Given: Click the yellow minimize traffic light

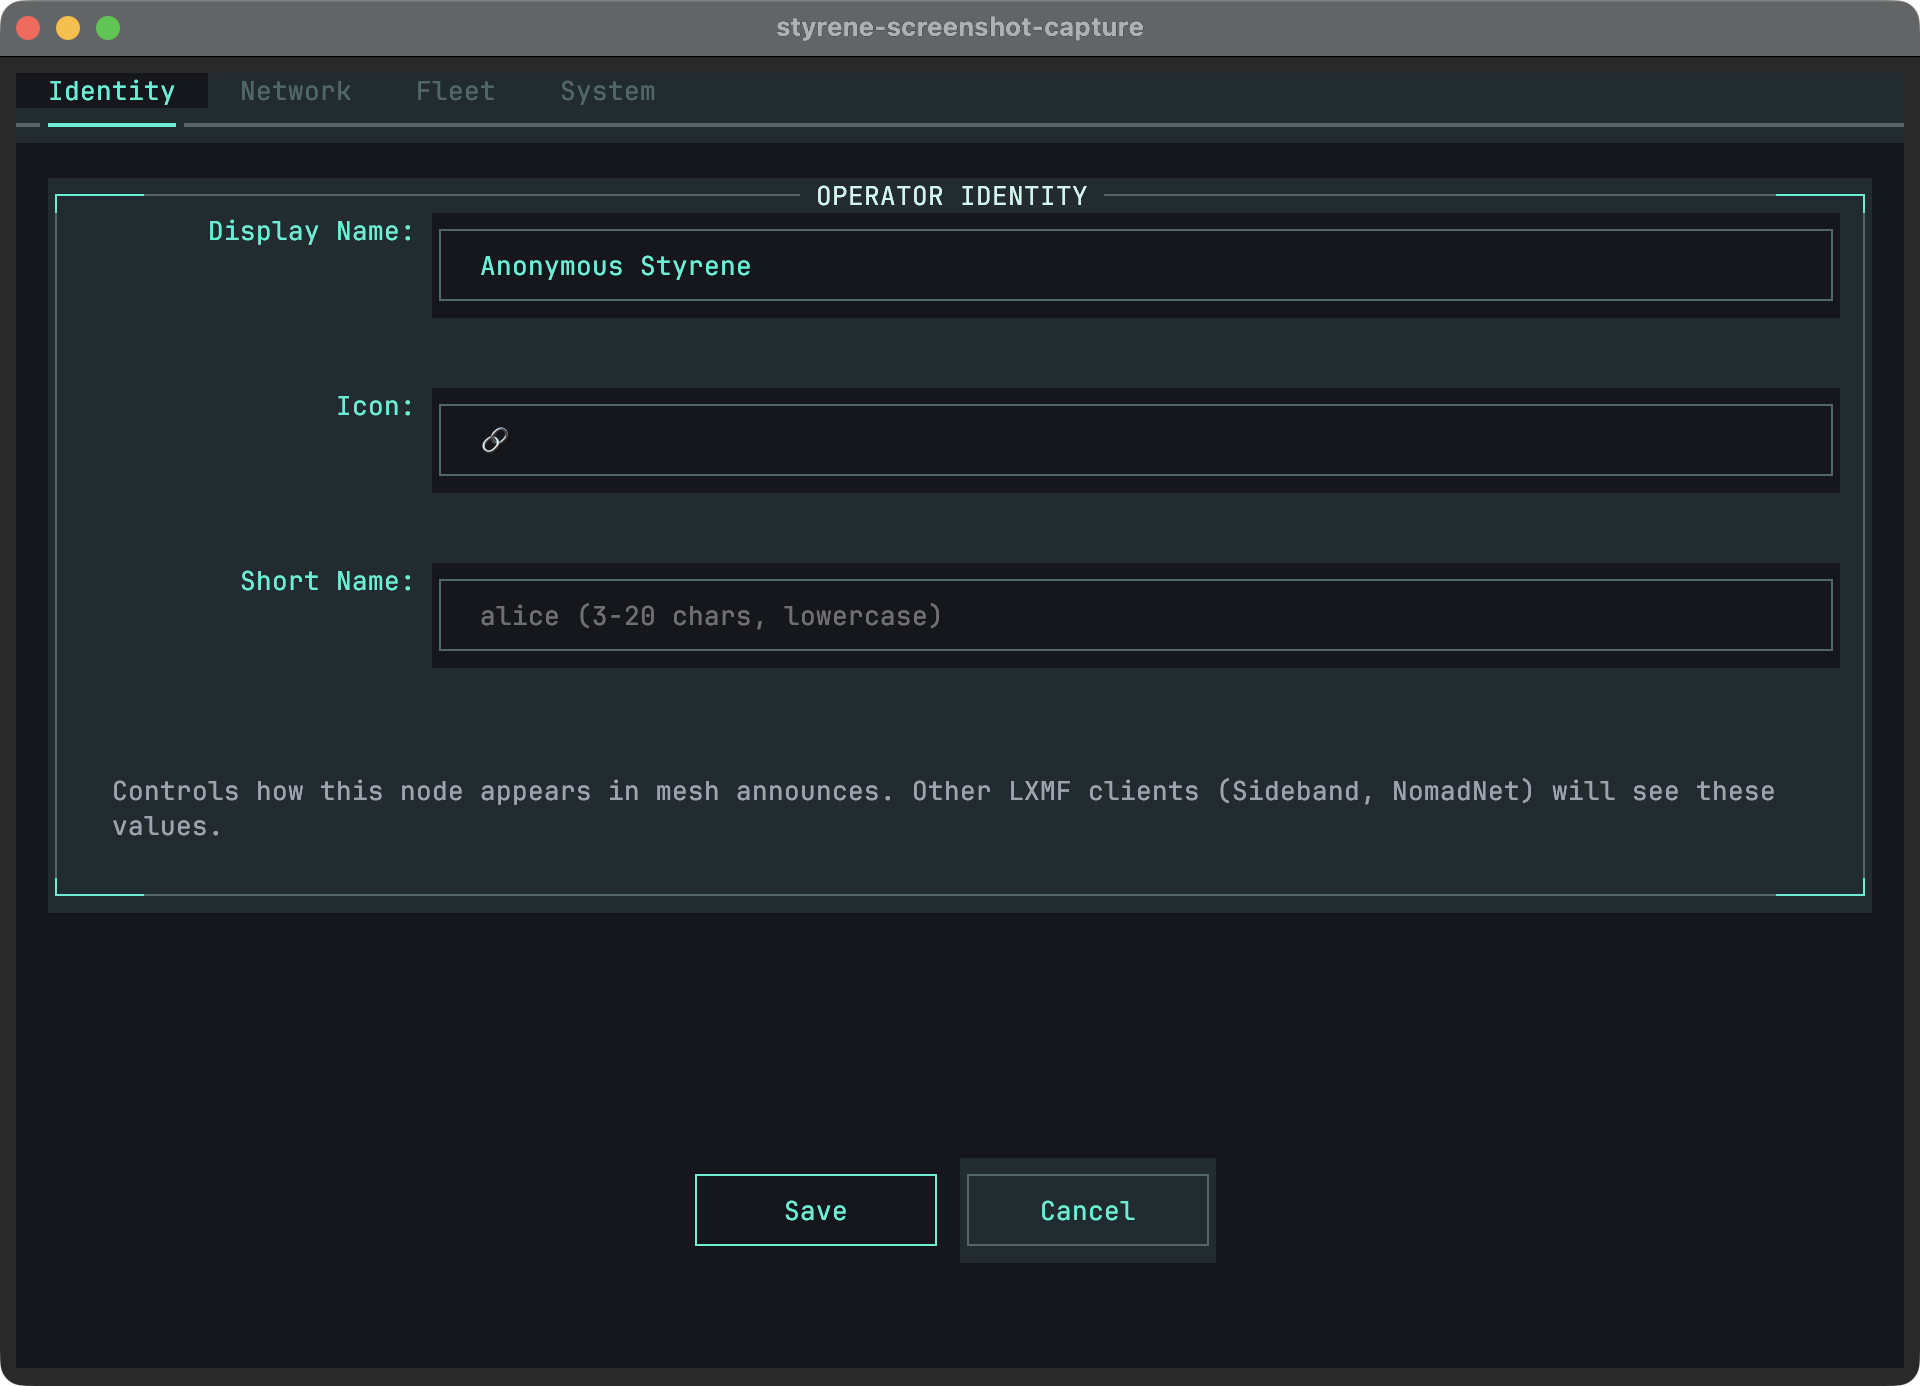Looking at the screenshot, I should 69,28.
